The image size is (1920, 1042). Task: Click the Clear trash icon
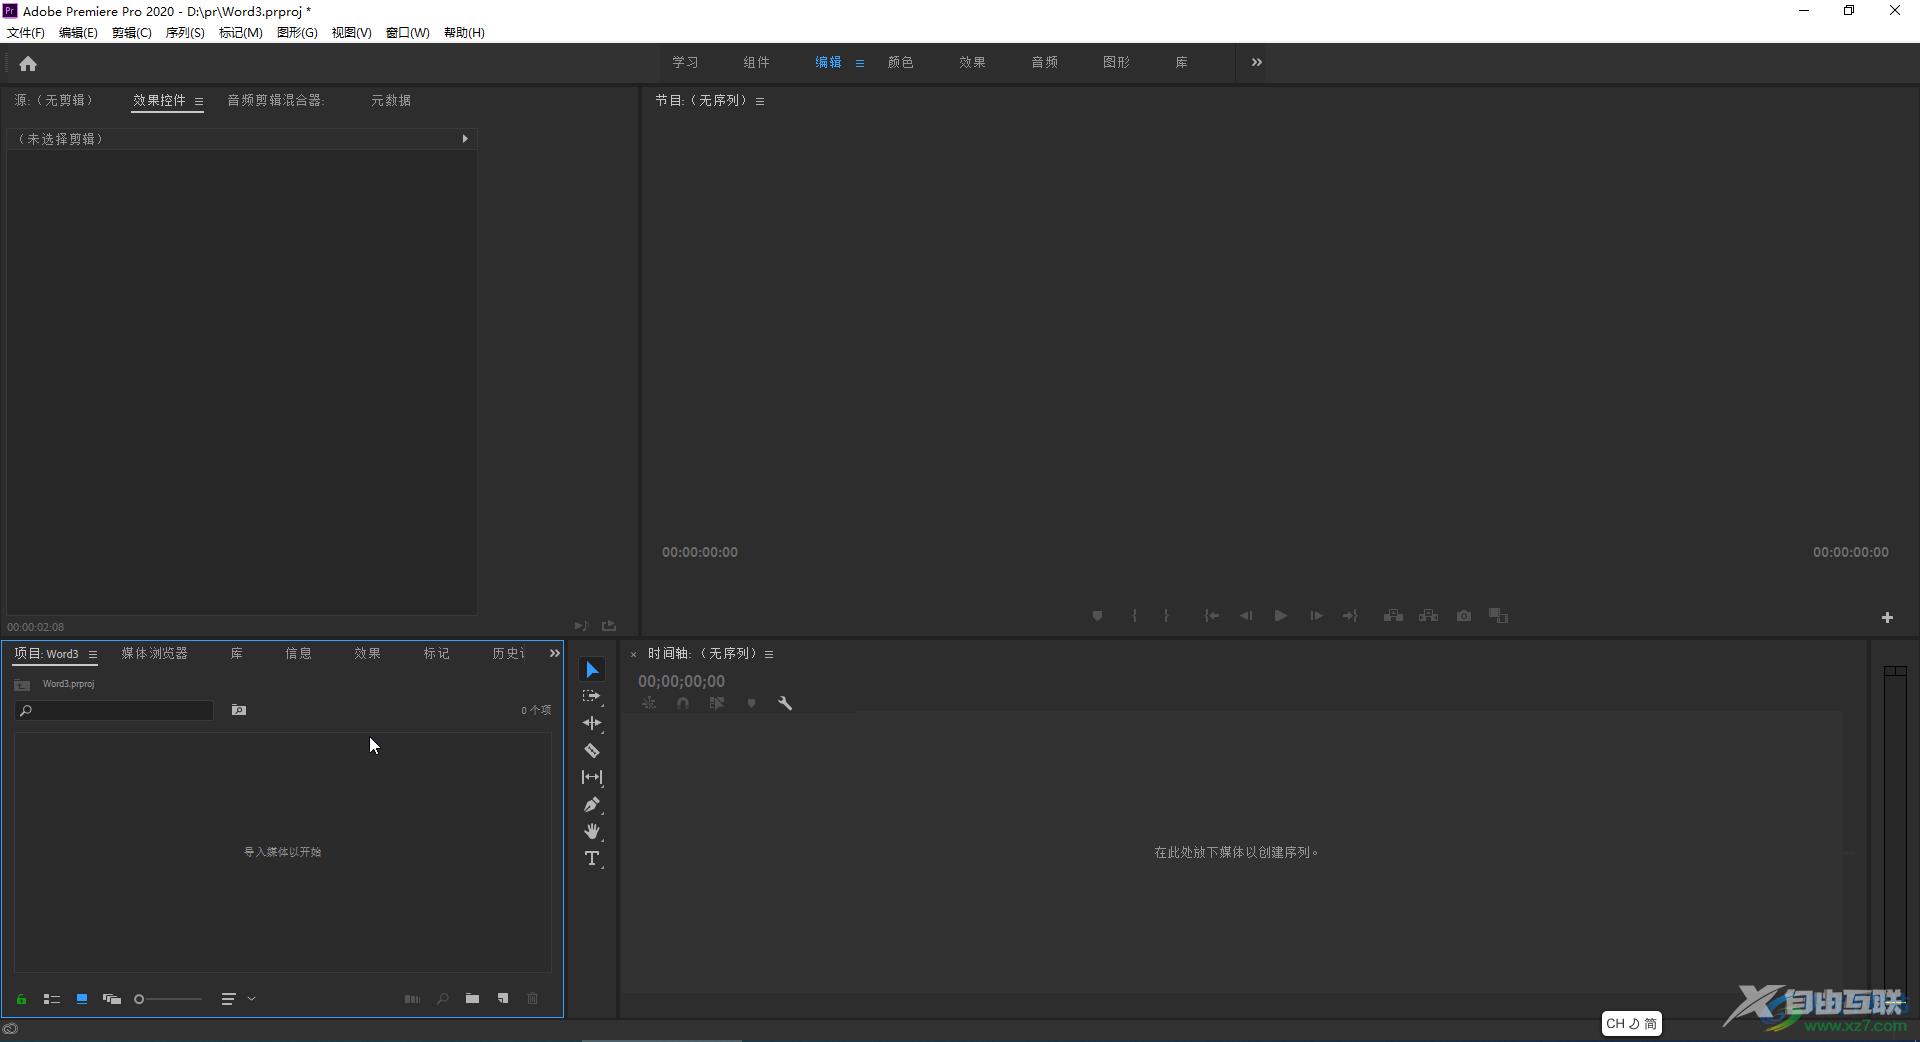pos(533,999)
